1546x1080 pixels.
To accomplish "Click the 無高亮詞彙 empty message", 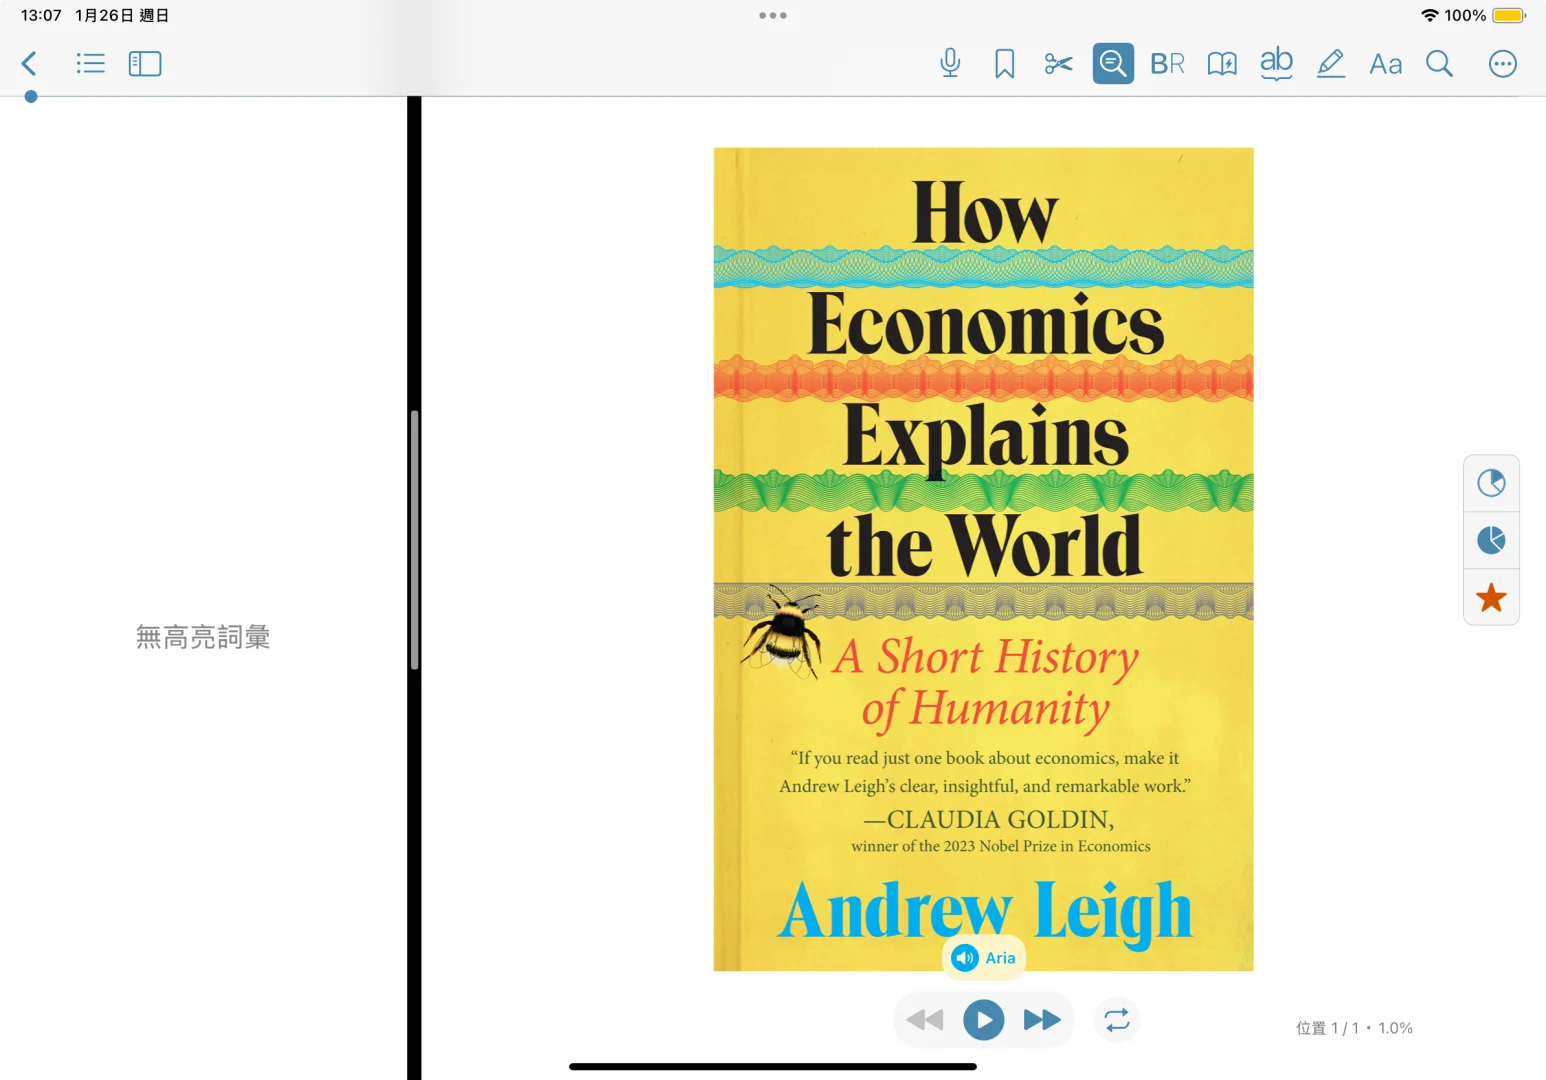I will click(x=203, y=637).
